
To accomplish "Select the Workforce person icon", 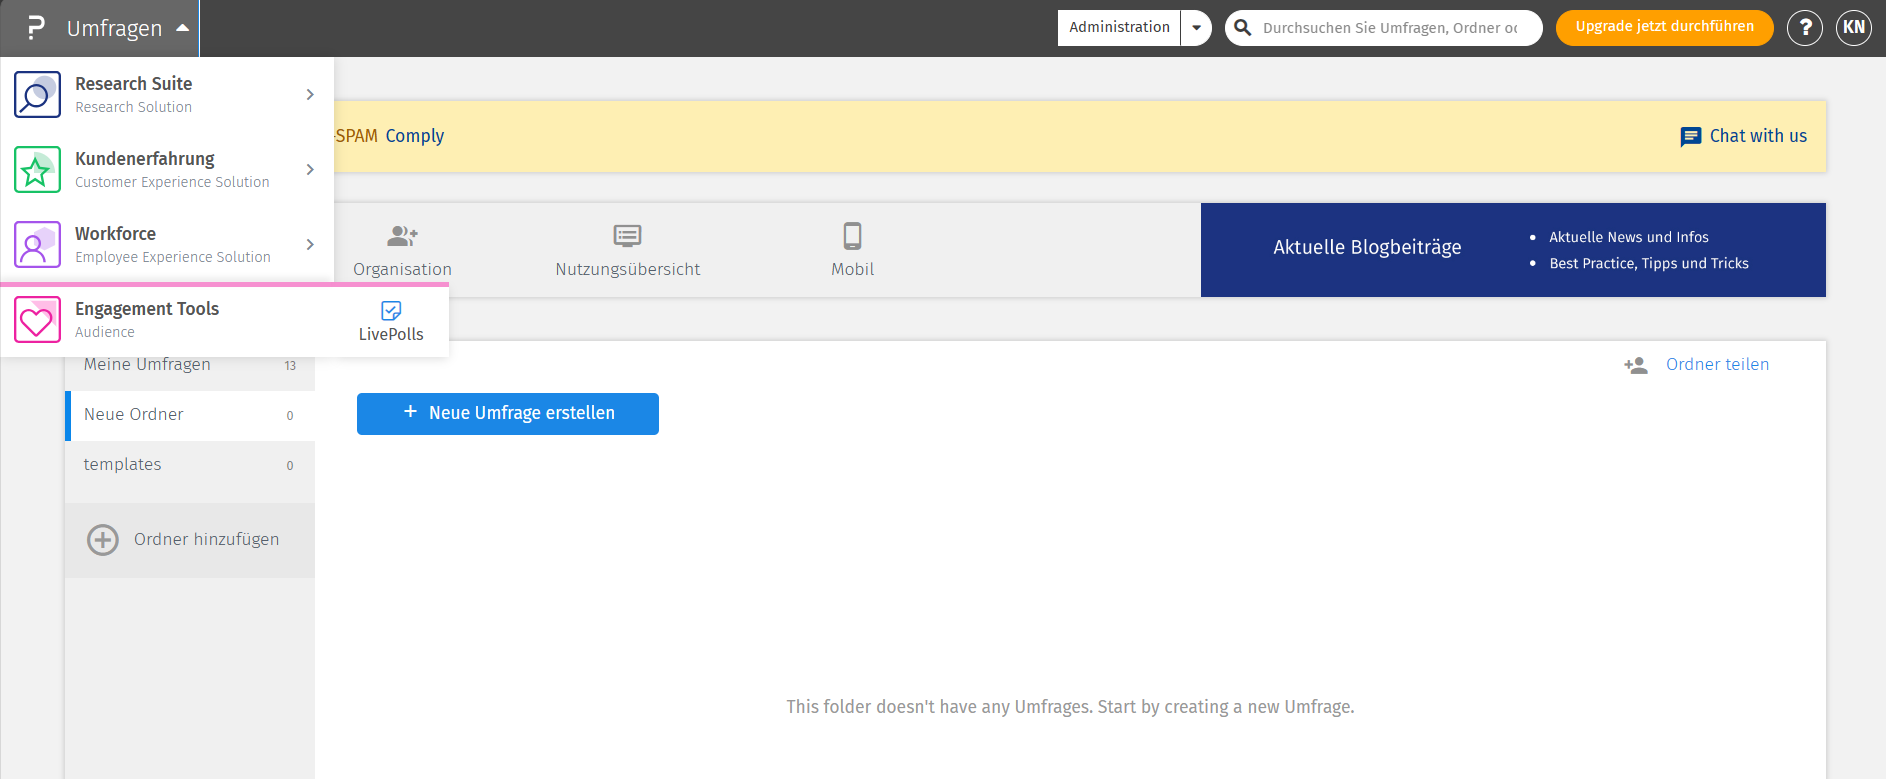I will pyautogui.click(x=38, y=245).
